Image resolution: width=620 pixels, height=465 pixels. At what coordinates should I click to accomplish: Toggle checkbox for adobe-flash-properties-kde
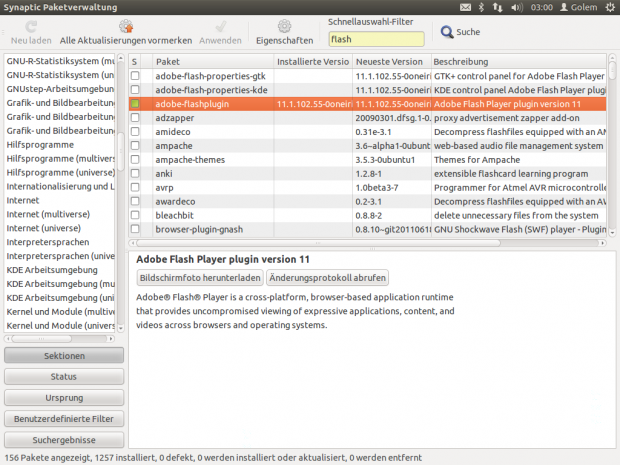click(x=135, y=90)
